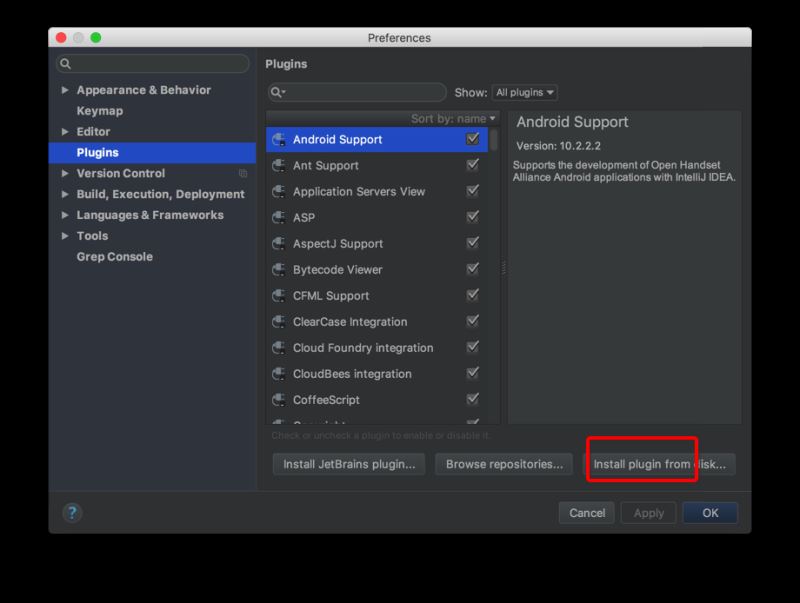Viewport: 800px width, 603px height.
Task: Open the Grep Console settings page
Action: [x=114, y=257]
